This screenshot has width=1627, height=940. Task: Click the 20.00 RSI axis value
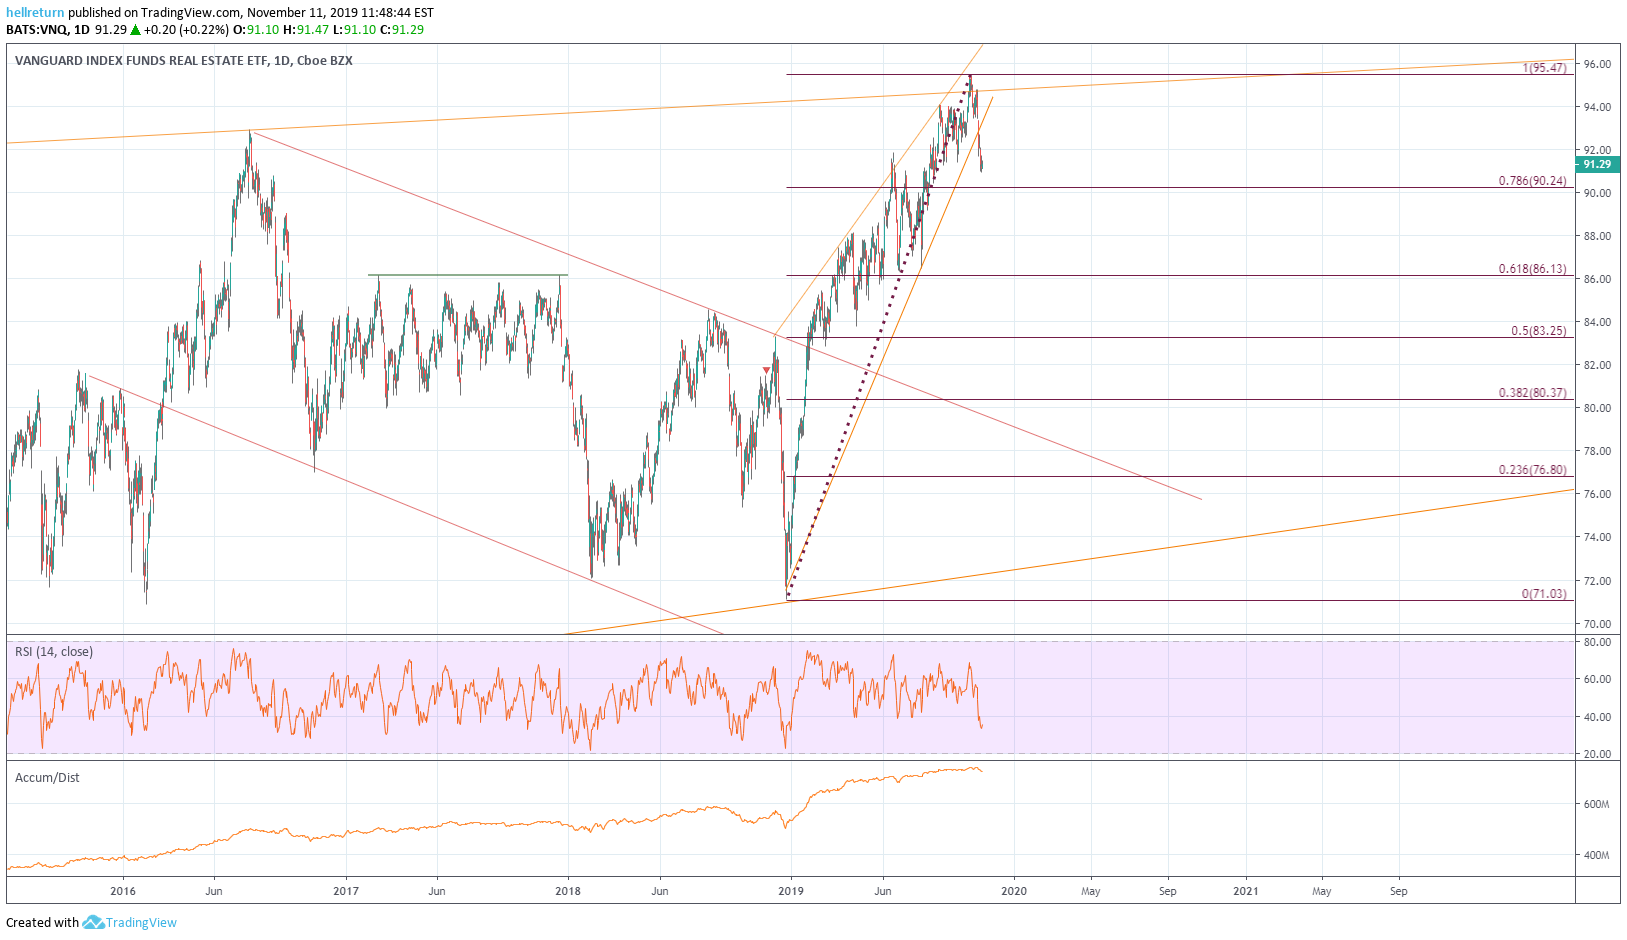pos(1597,754)
